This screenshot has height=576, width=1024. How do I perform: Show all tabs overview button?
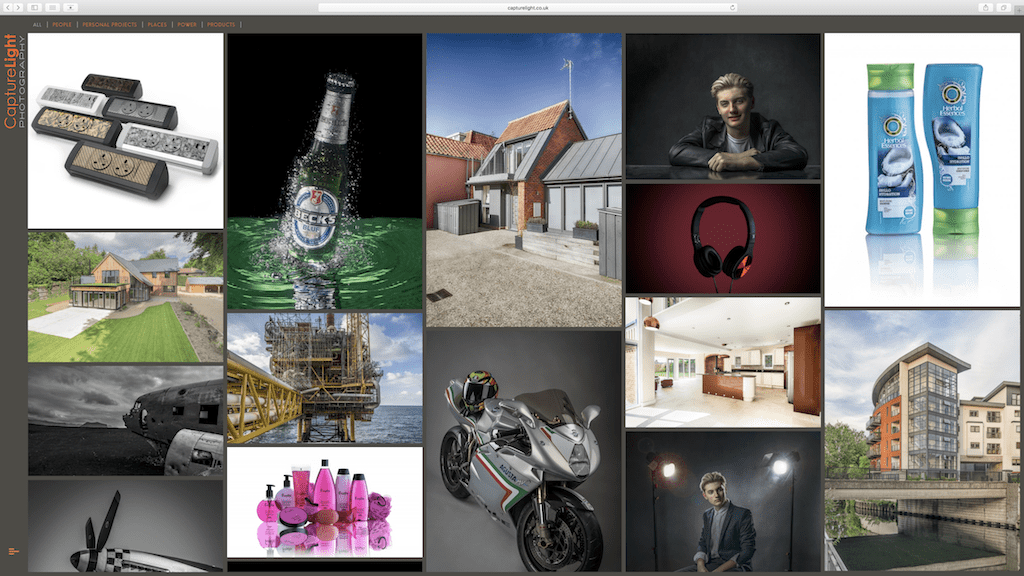[x=1004, y=7]
